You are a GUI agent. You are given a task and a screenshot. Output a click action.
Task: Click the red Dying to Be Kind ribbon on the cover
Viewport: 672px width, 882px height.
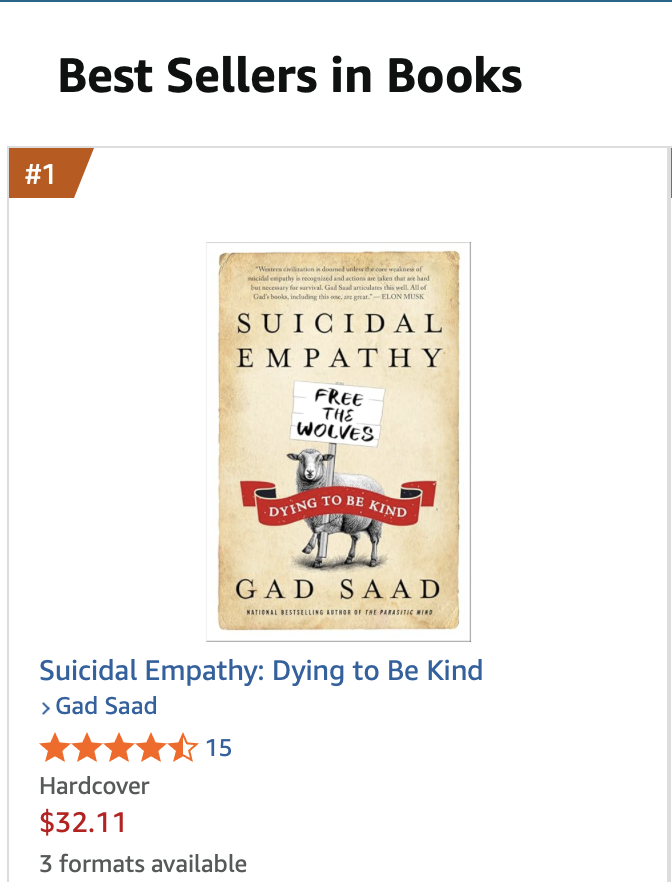tap(338, 503)
